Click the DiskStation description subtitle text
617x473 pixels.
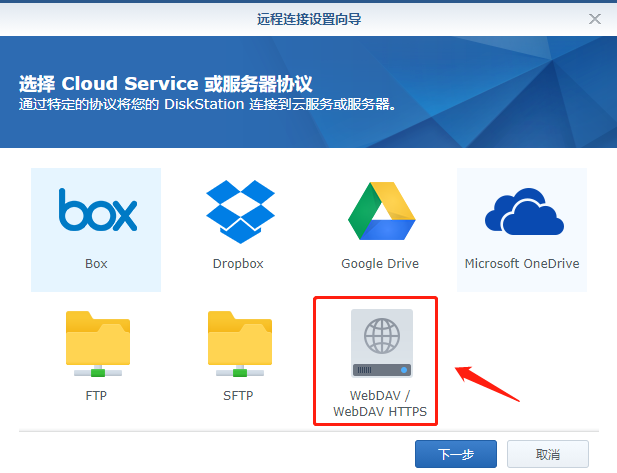point(207,104)
